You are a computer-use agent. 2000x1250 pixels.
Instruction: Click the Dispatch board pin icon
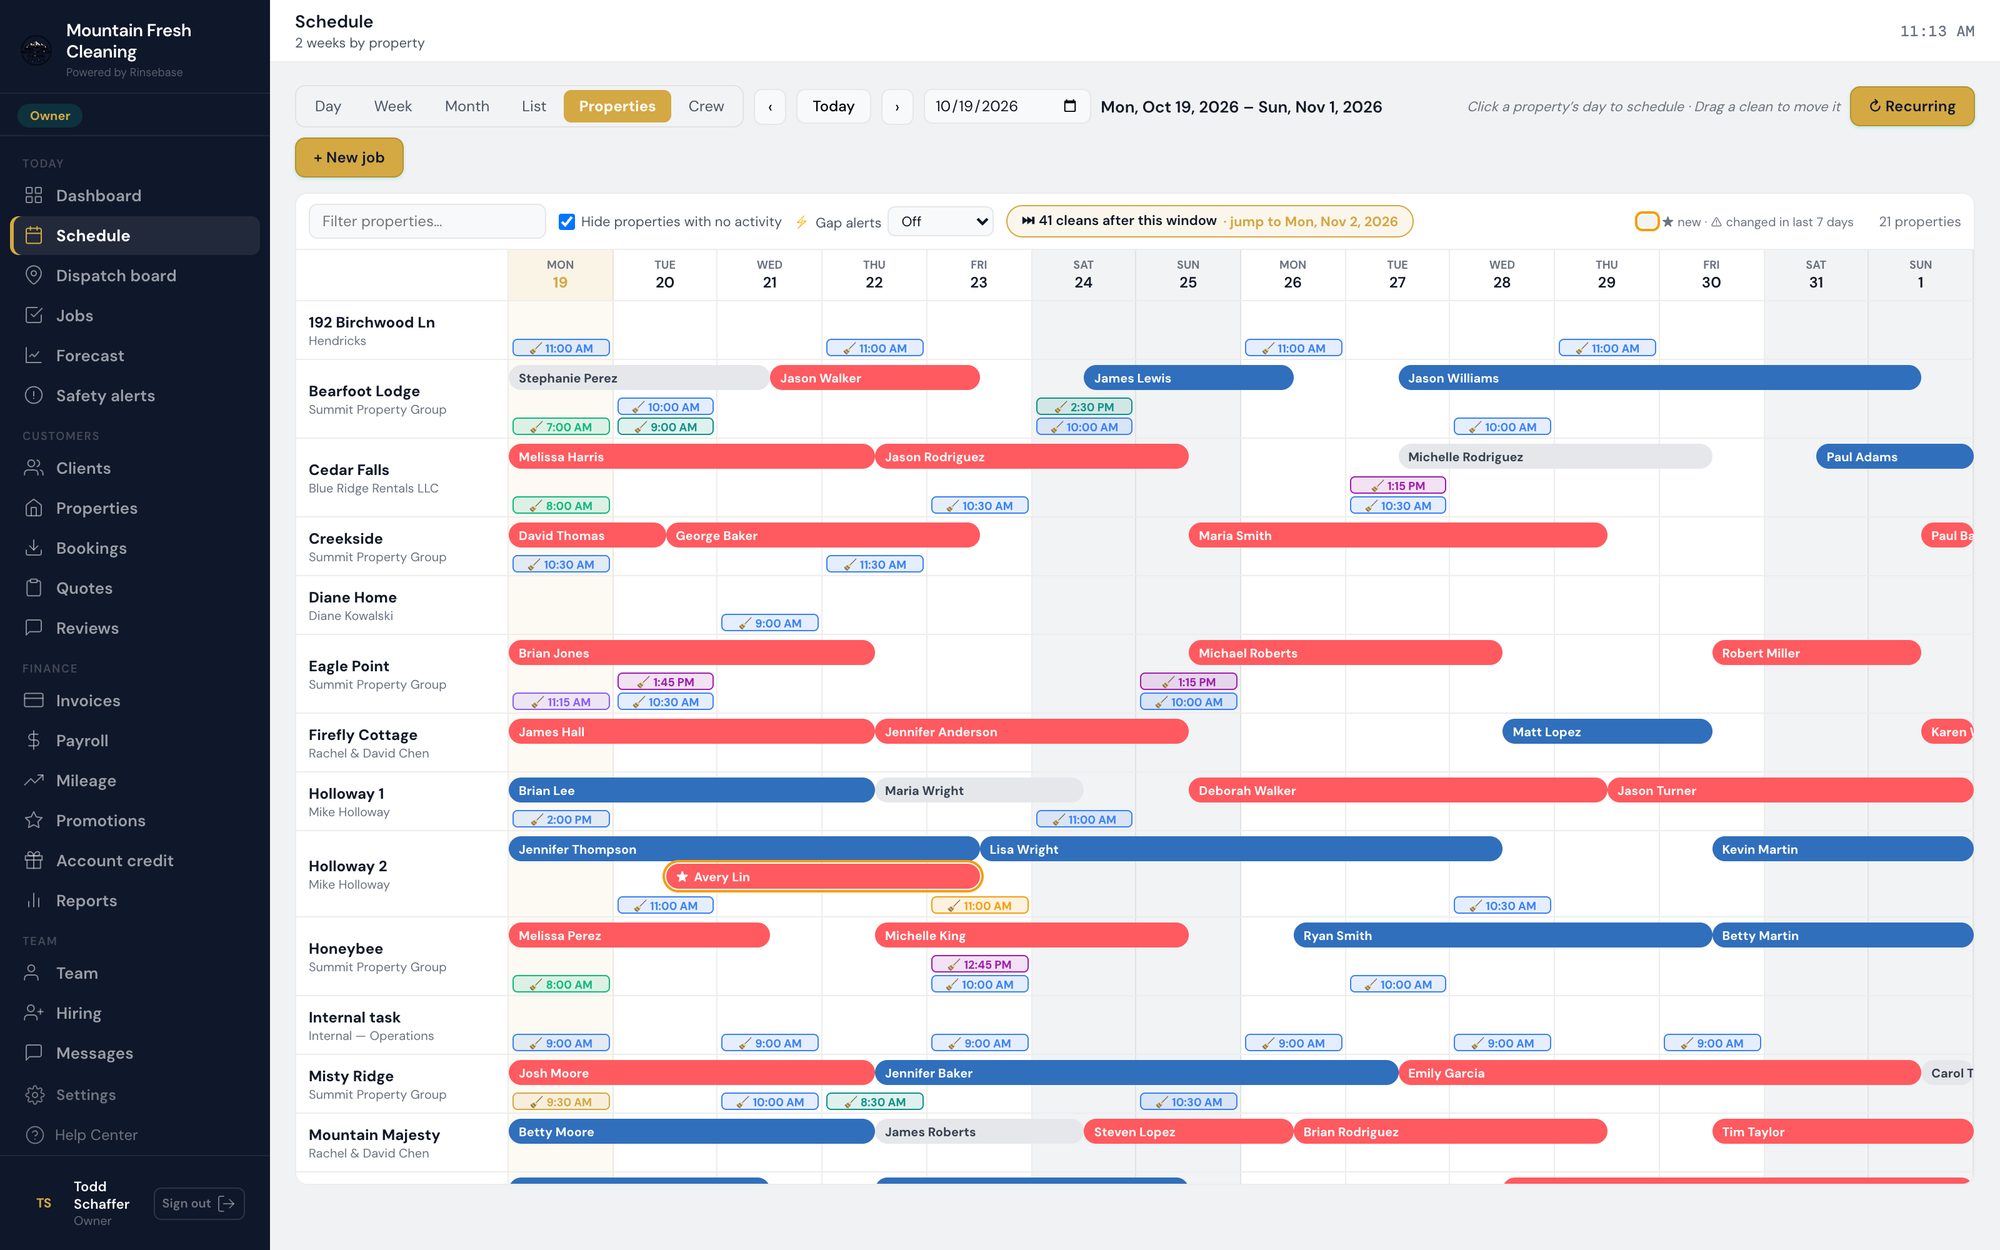coord(34,275)
